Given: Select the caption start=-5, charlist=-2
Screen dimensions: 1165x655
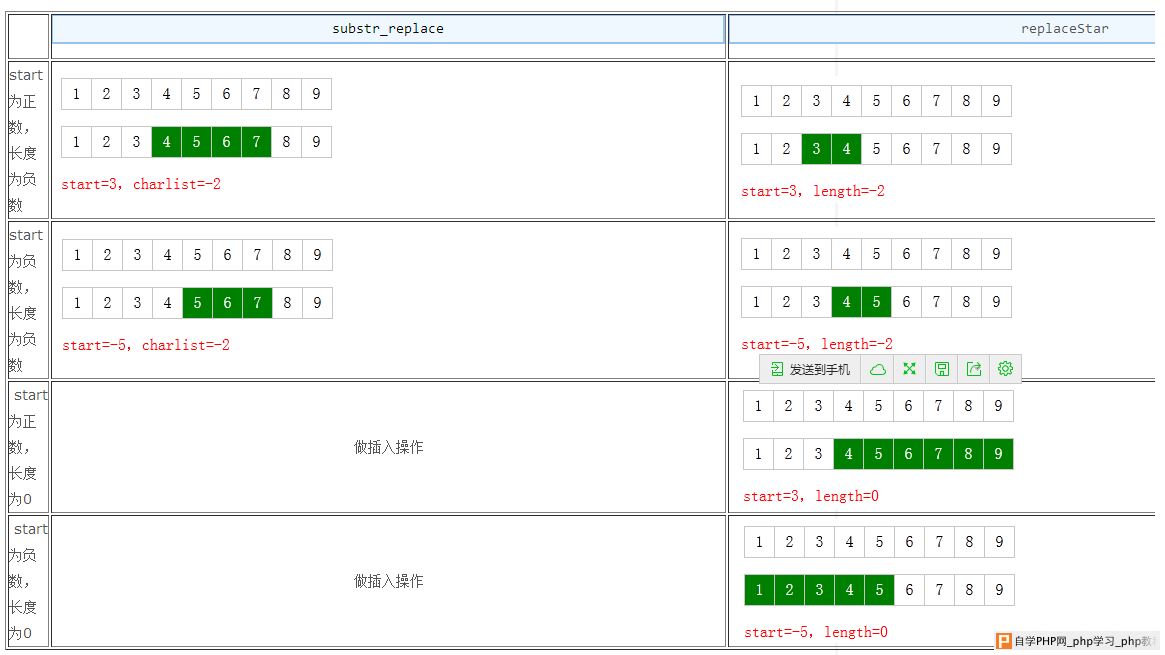Looking at the screenshot, I should click(146, 345).
